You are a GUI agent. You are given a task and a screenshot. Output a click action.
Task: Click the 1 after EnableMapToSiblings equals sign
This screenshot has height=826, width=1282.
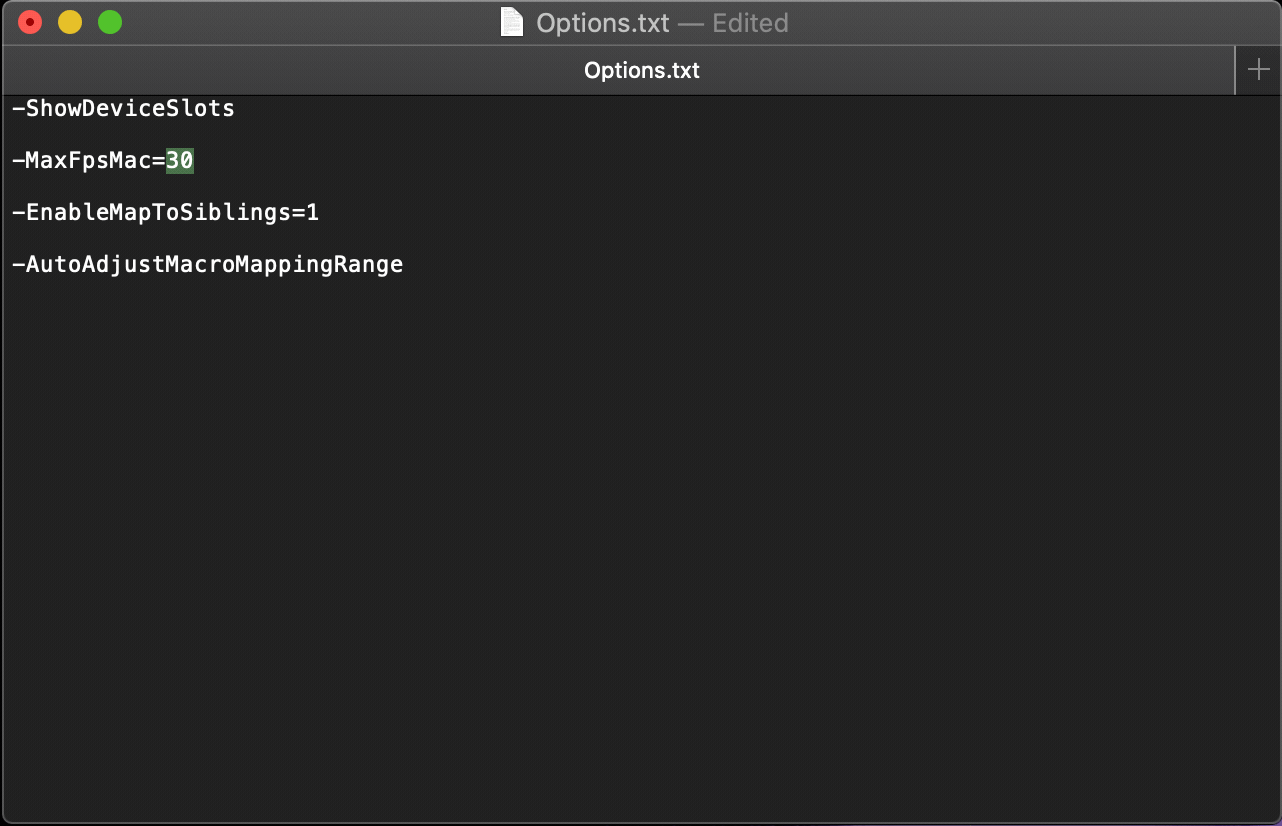[313, 212]
